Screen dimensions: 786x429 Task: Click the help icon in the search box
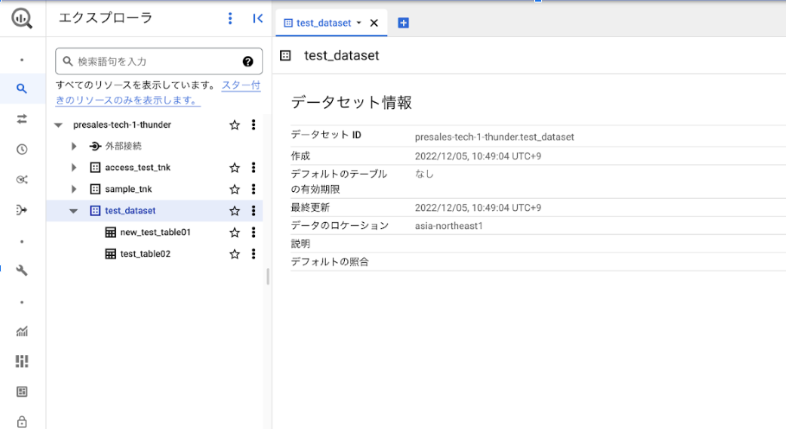(248, 61)
